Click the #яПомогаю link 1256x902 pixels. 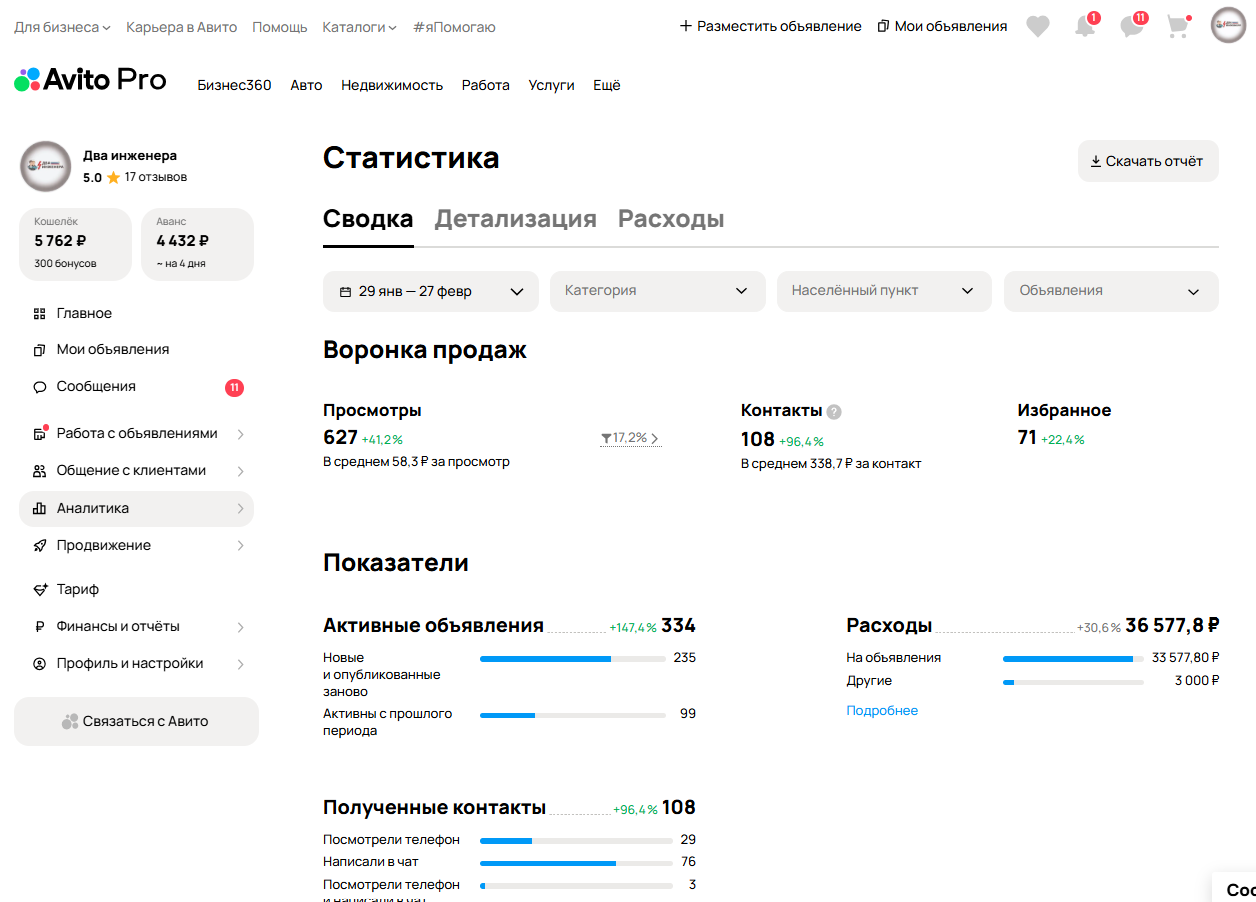[454, 27]
